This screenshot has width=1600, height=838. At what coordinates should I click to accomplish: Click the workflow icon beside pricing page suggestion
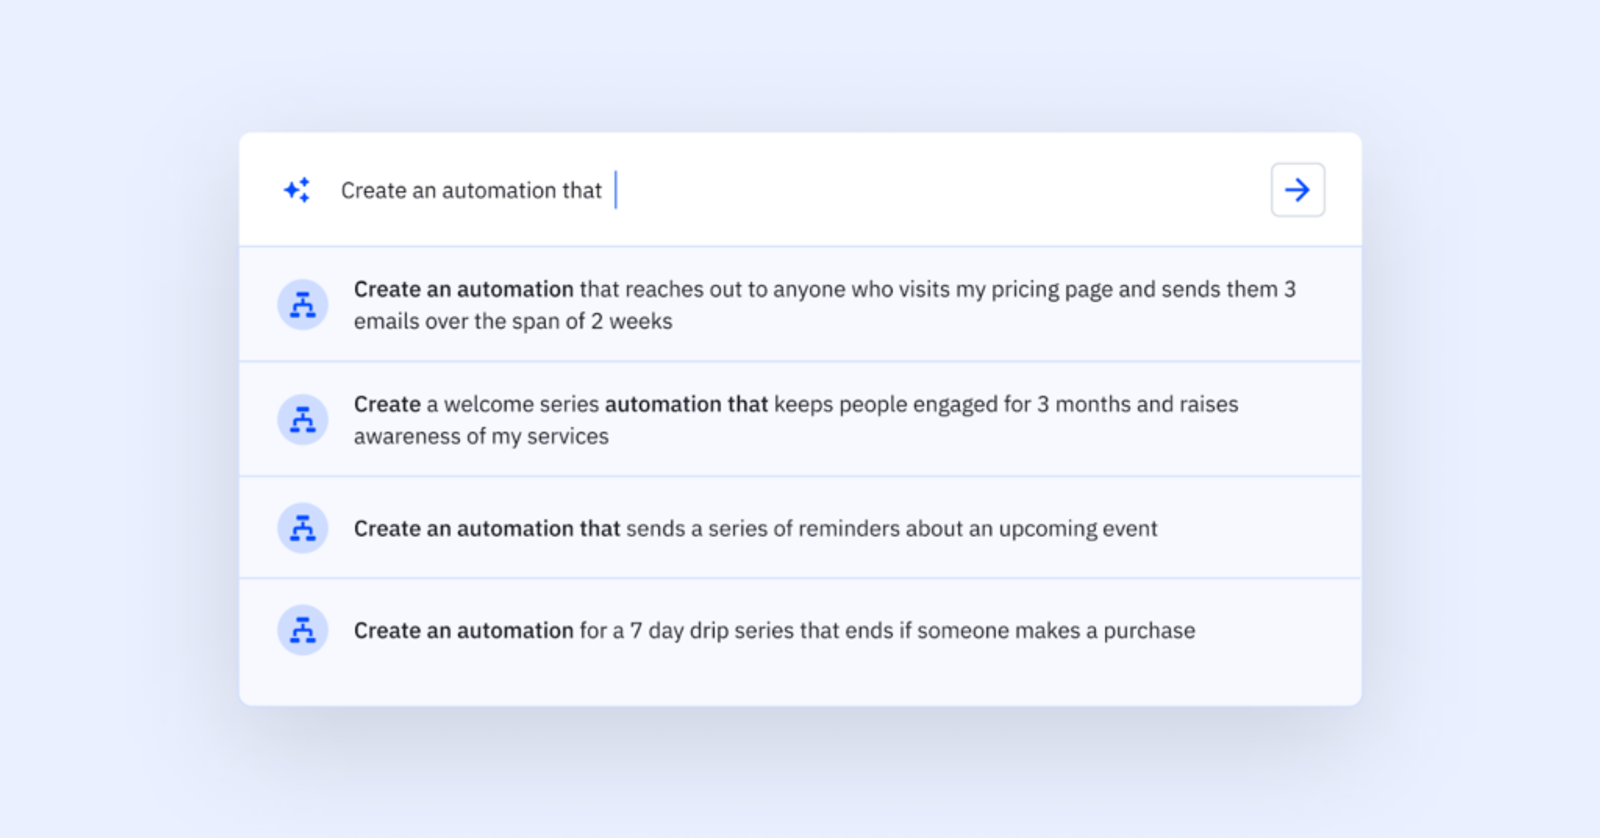pos(302,305)
